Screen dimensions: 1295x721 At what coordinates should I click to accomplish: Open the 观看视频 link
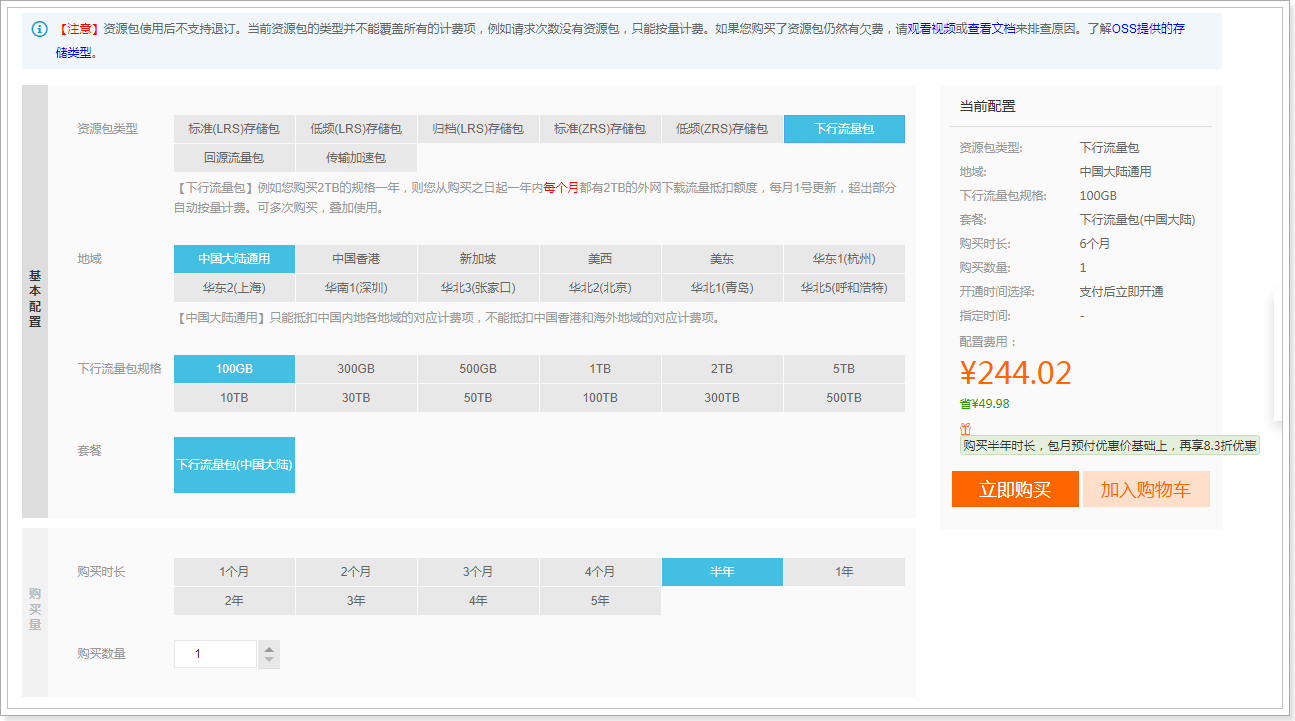931,29
